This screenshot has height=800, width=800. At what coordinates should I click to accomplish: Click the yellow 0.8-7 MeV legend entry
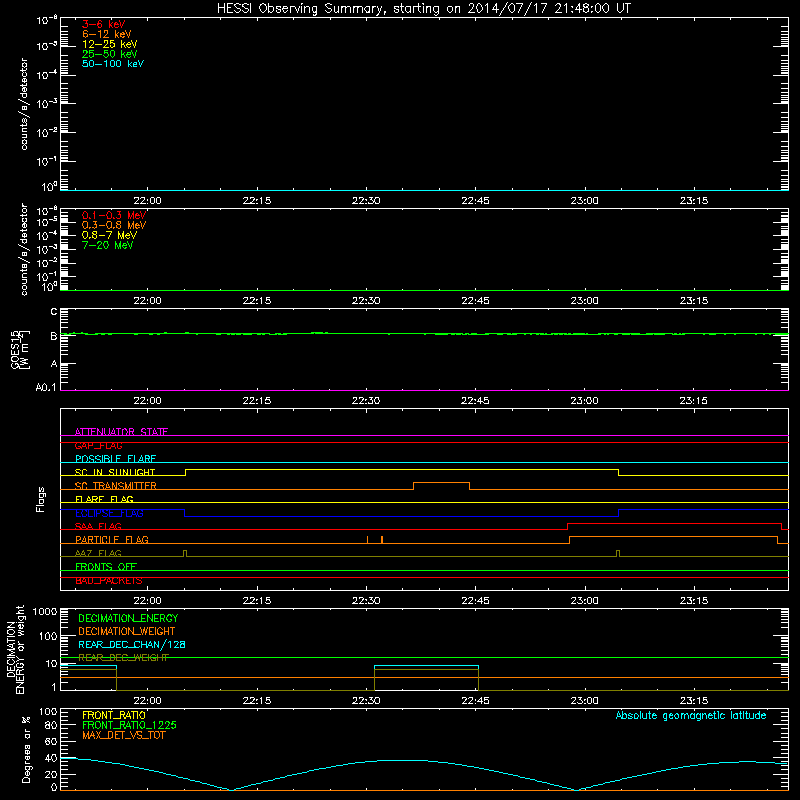pos(110,235)
